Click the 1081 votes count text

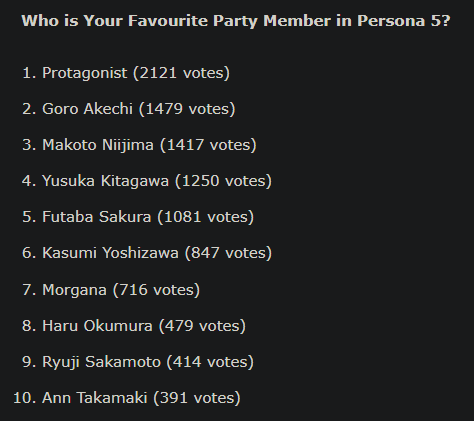tap(205, 217)
